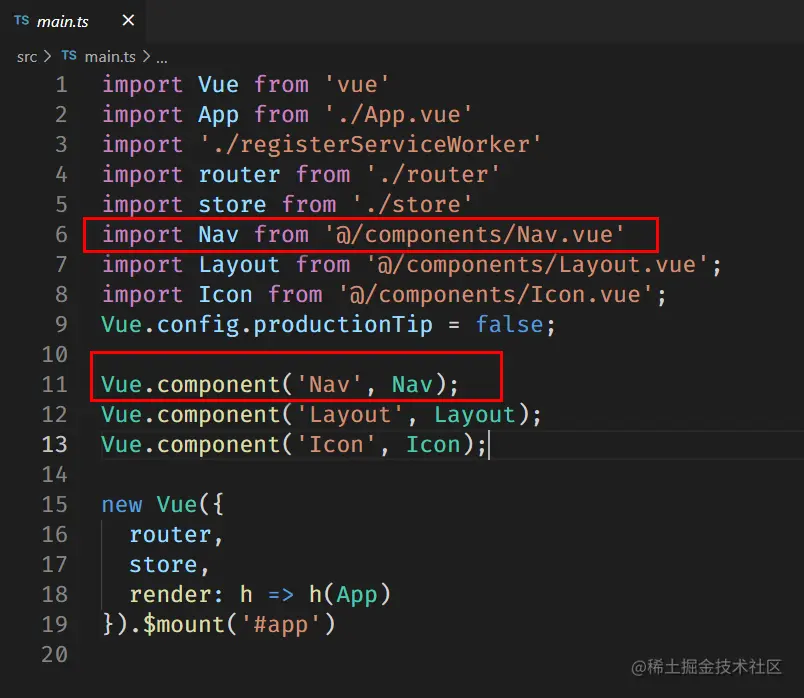Image resolution: width=804 pixels, height=698 pixels.
Task: Click the new keyword on line 15
Action: (122, 504)
